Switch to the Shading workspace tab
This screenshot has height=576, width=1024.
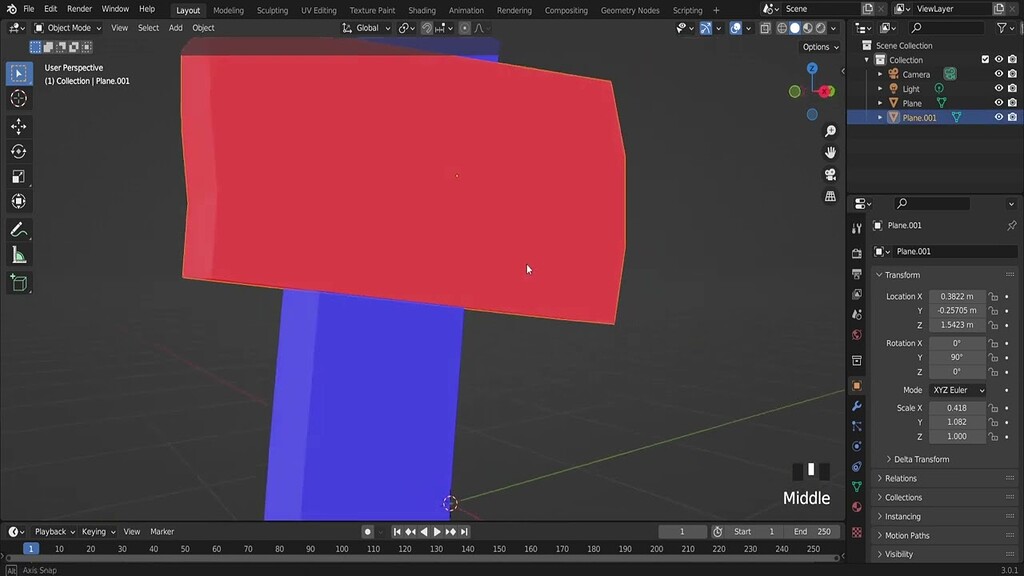(x=421, y=10)
